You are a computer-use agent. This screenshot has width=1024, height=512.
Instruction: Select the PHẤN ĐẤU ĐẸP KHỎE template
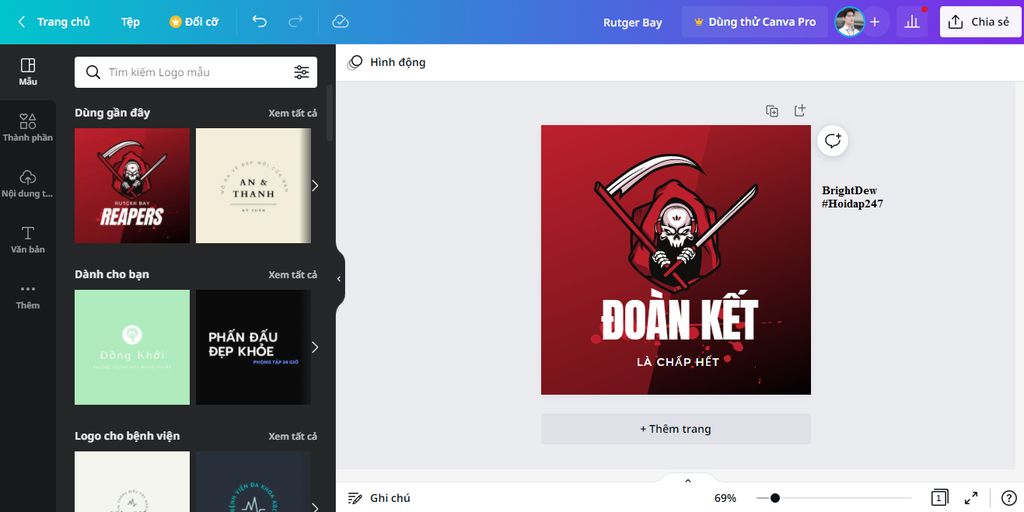click(x=253, y=347)
